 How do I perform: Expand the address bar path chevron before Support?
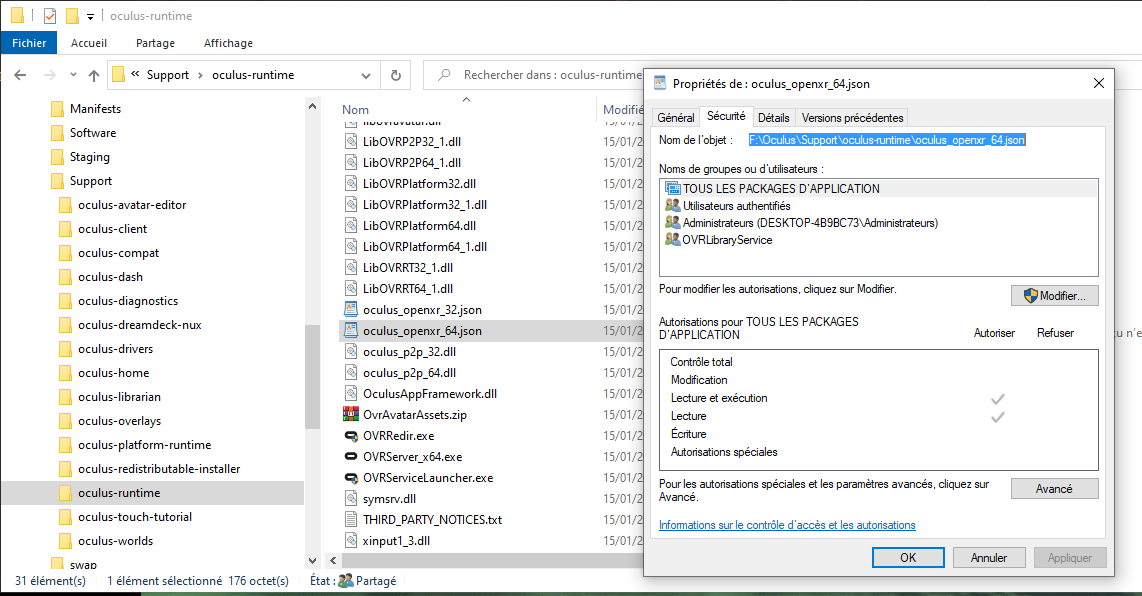click(135, 75)
